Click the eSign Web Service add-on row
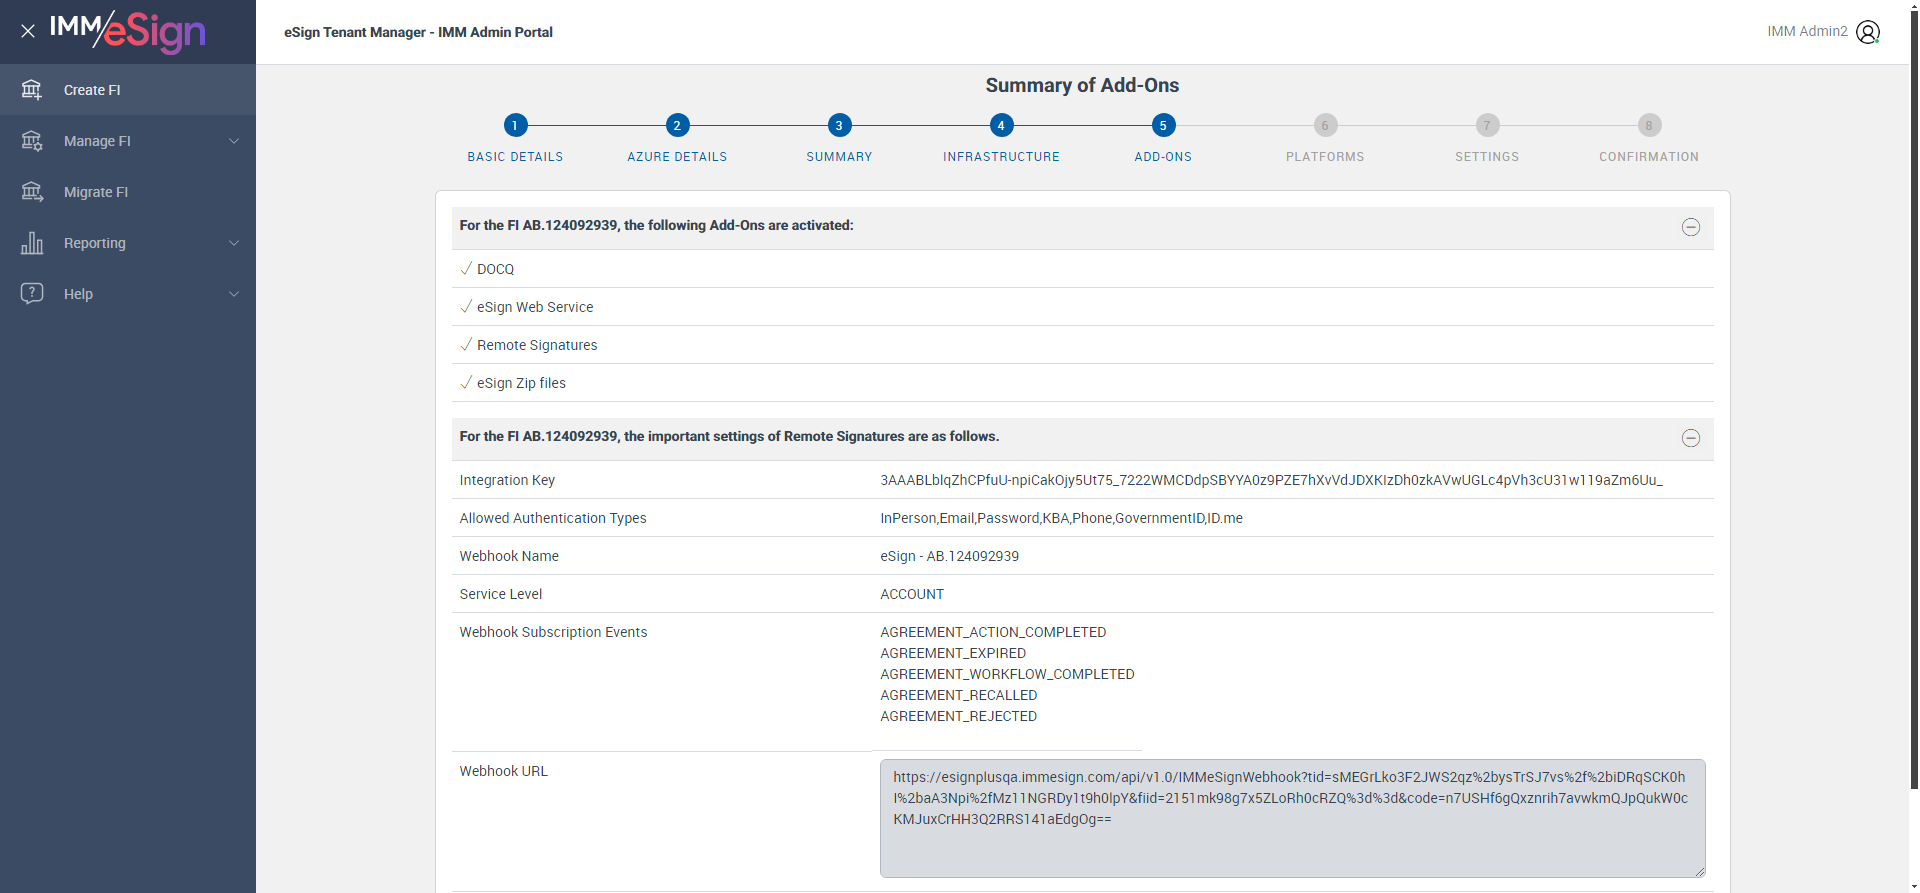Screen dimensions: 1920x893 (x=1082, y=307)
